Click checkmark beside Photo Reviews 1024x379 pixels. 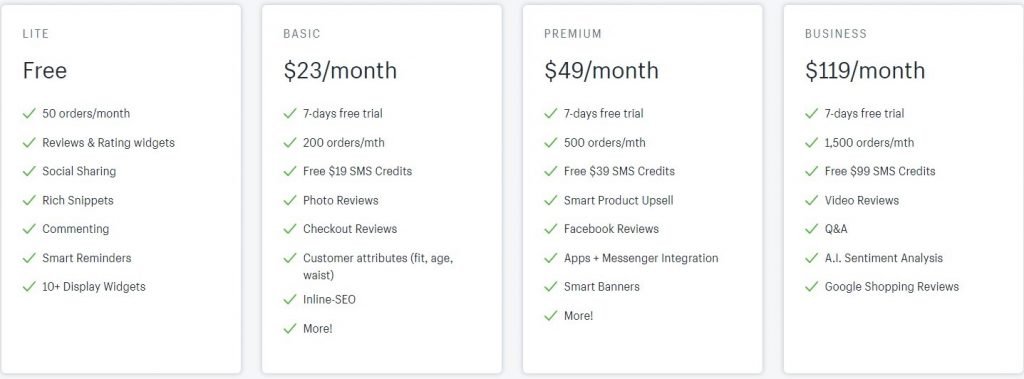point(290,200)
